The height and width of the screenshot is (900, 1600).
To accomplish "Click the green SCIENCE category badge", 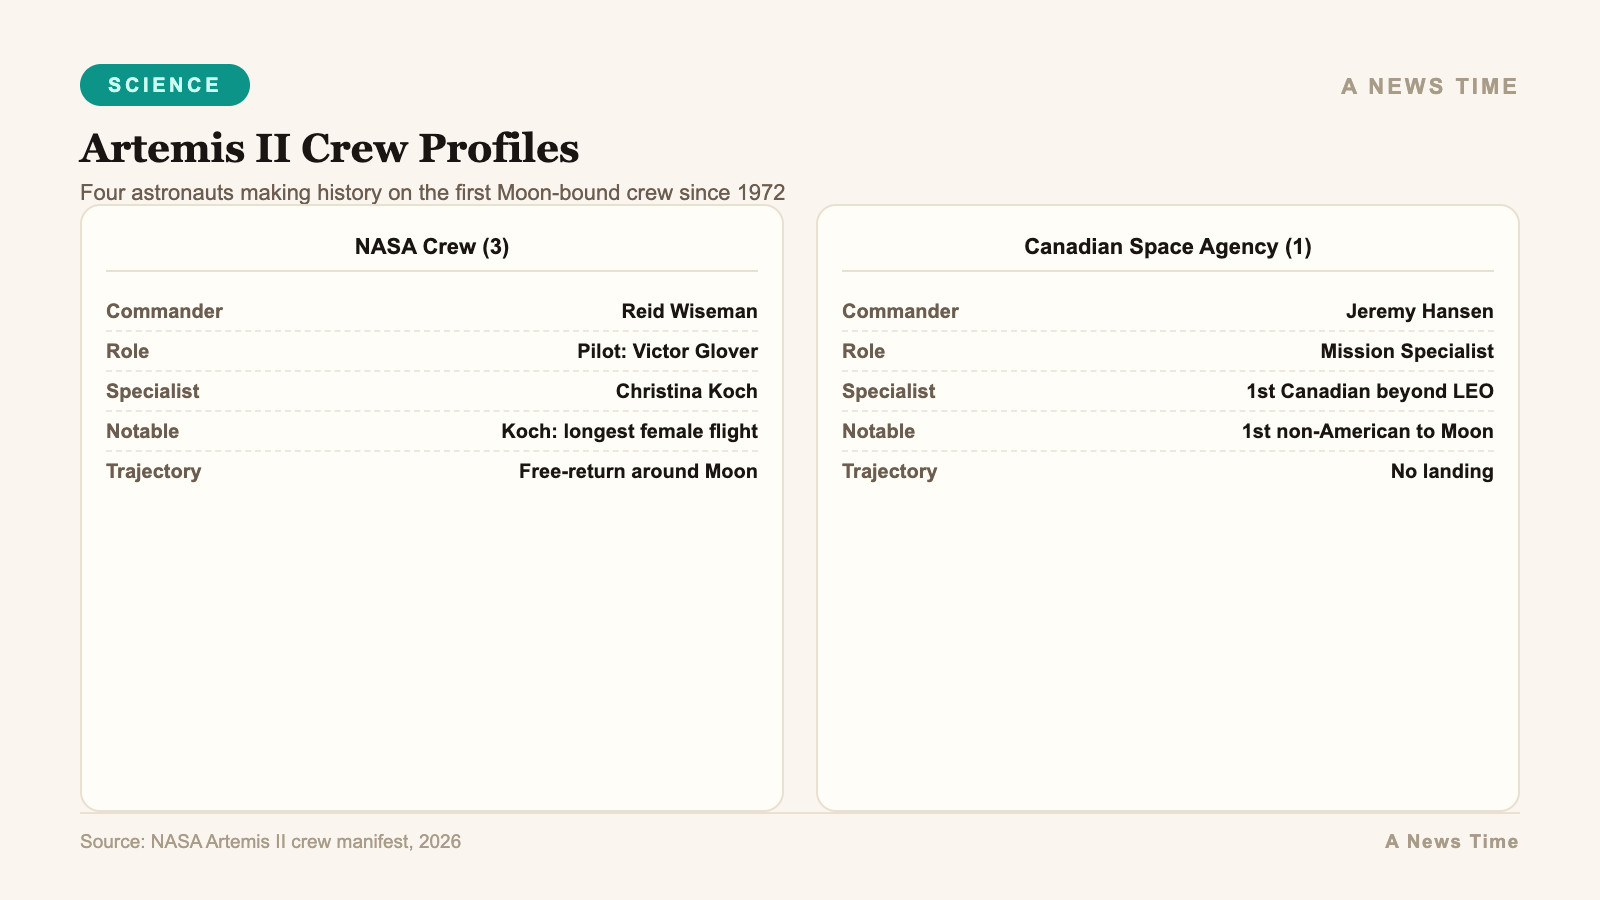I will (x=165, y=85).
